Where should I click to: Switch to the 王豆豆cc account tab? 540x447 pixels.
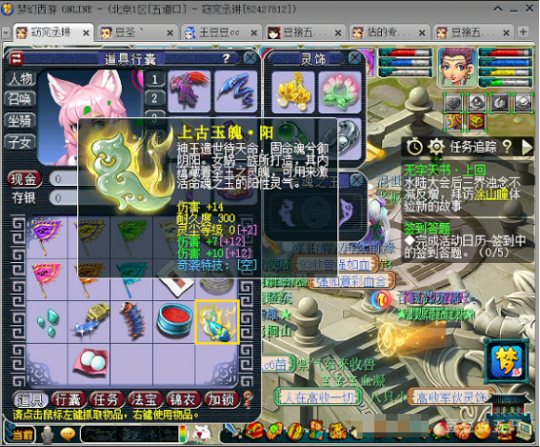point(220,32)
